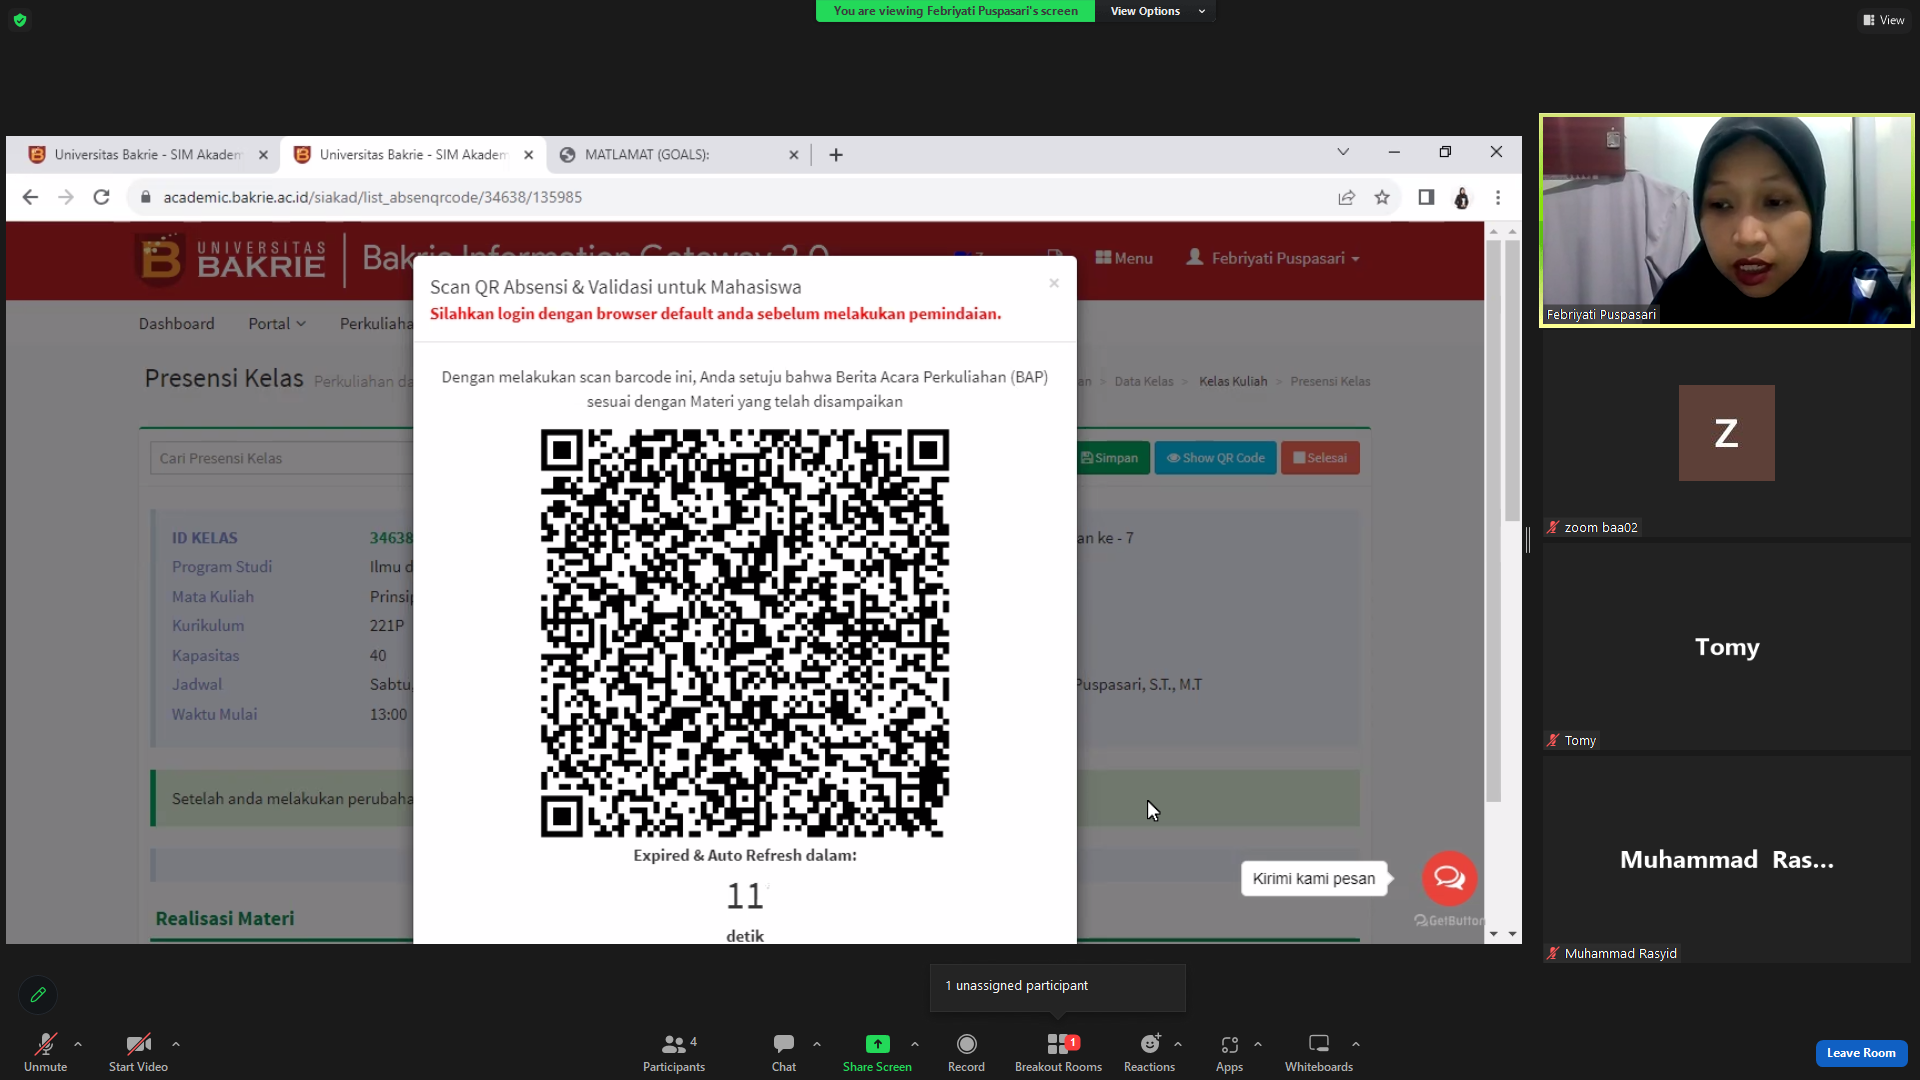This screenshot has width=1920, height=1080.
Task: Click the red Selesai button
Action: pos(1320,458)
